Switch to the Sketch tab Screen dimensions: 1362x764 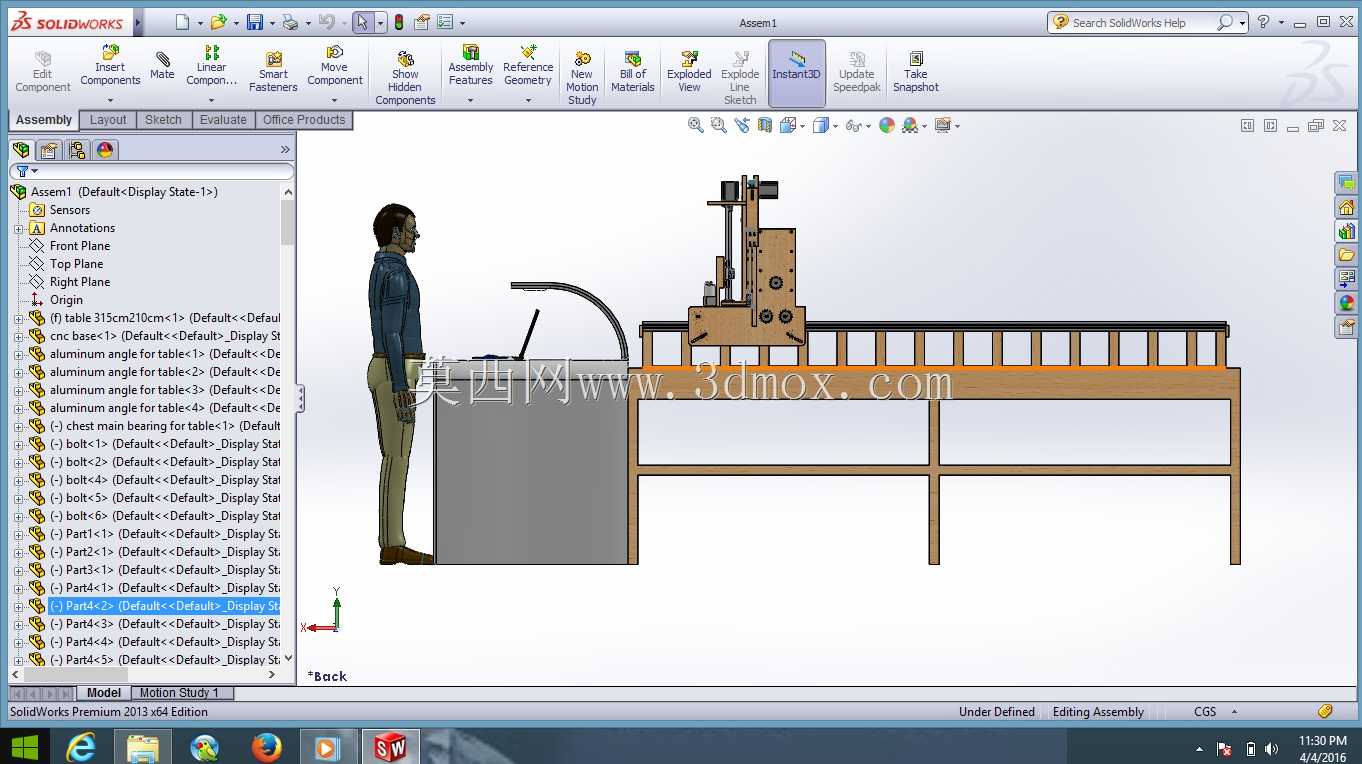click(x=163, y=120)
